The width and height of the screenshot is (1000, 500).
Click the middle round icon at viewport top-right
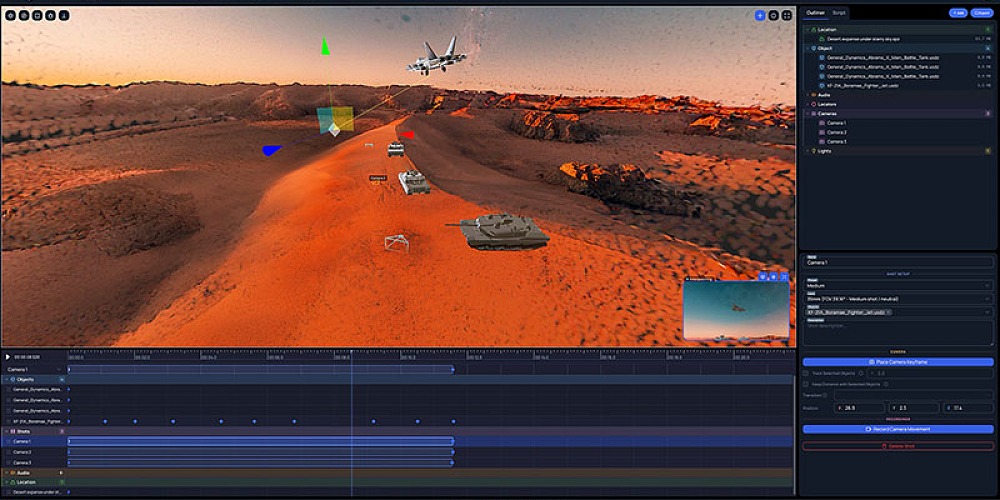click(x=773, y=15)
